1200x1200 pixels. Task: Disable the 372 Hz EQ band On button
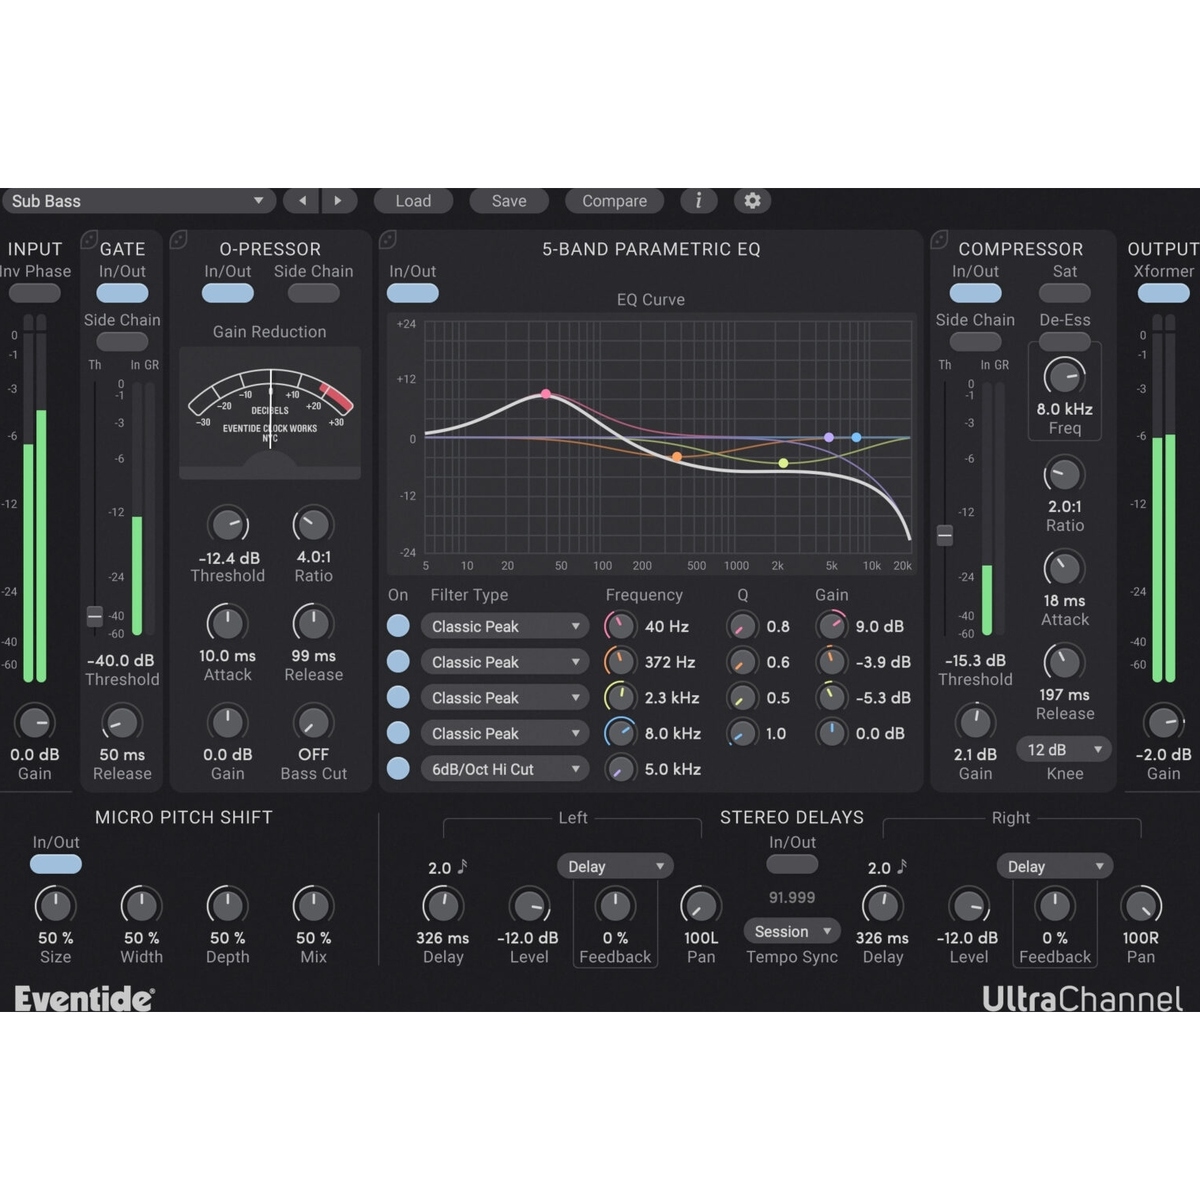pyautogui.click(x=398, y=661)
